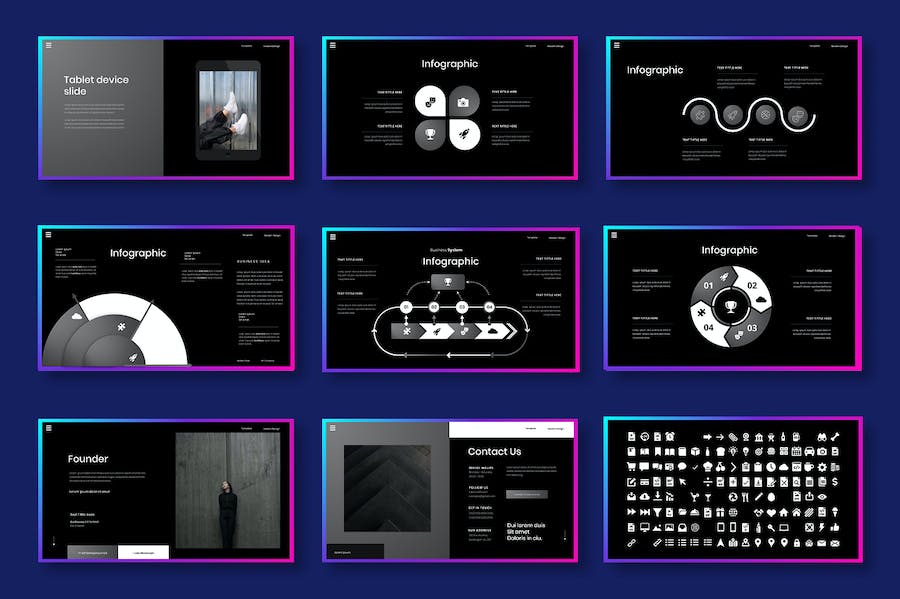Open hamburger menu on the Contact Us slide
This screenshot has height=599, width=900.
pos(331,428)
